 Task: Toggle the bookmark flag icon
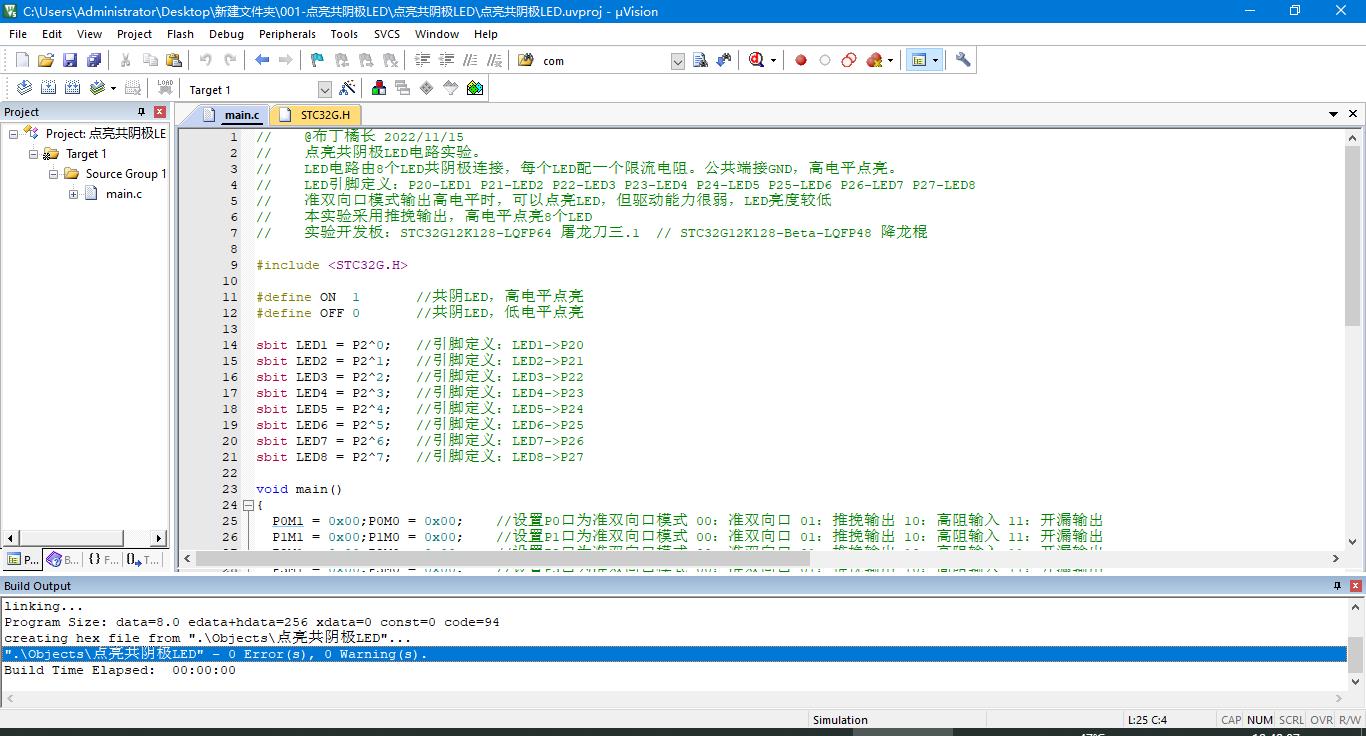point(317,60)
